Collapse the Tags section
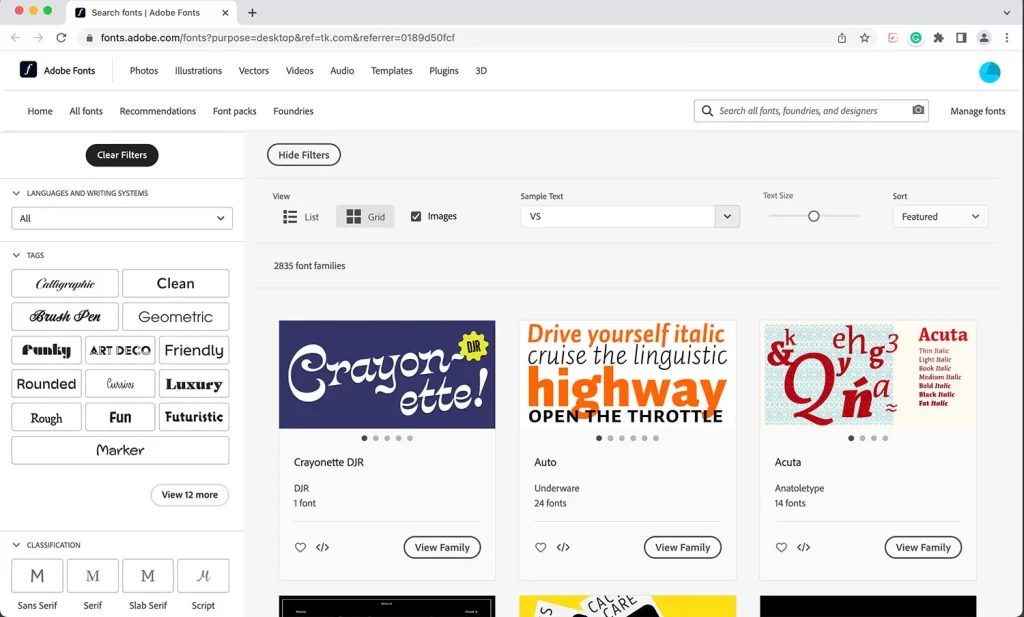 point(16,255)
